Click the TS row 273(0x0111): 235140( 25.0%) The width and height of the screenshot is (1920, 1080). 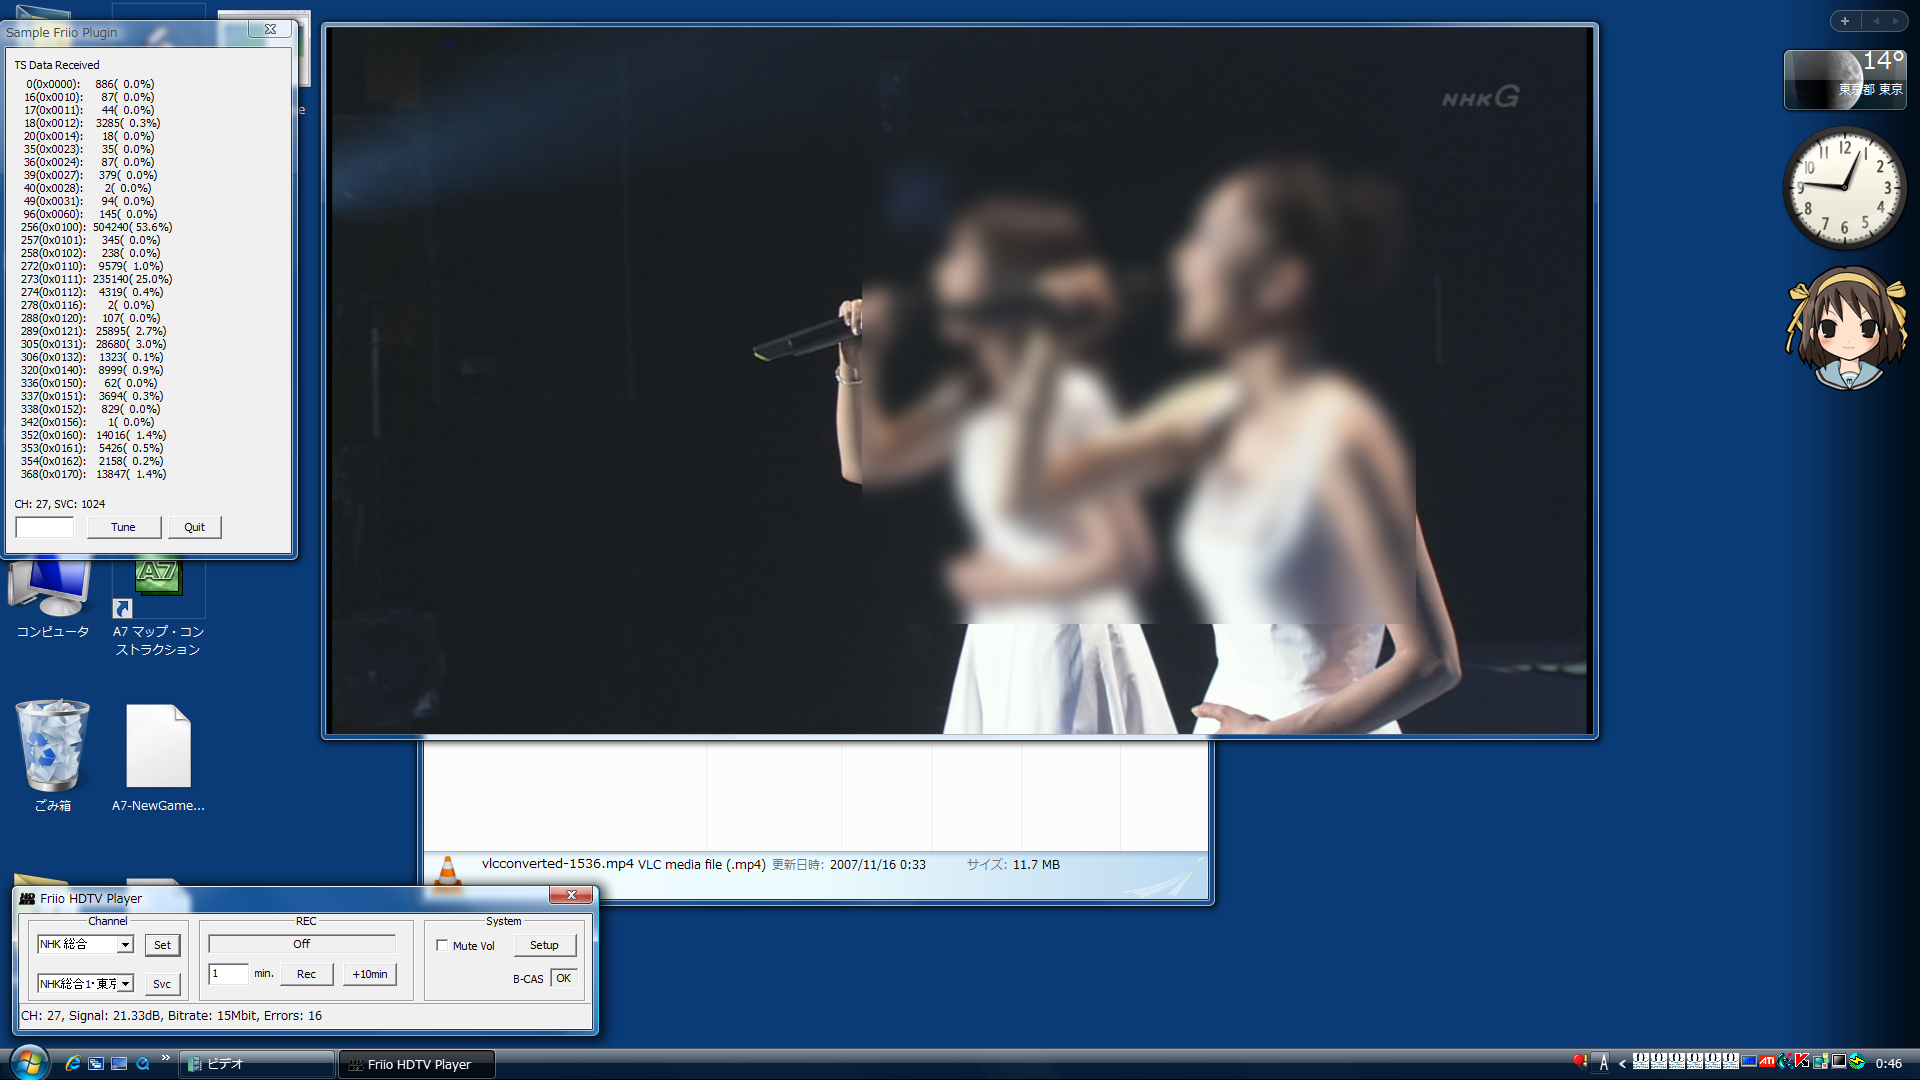coord(97,279)
